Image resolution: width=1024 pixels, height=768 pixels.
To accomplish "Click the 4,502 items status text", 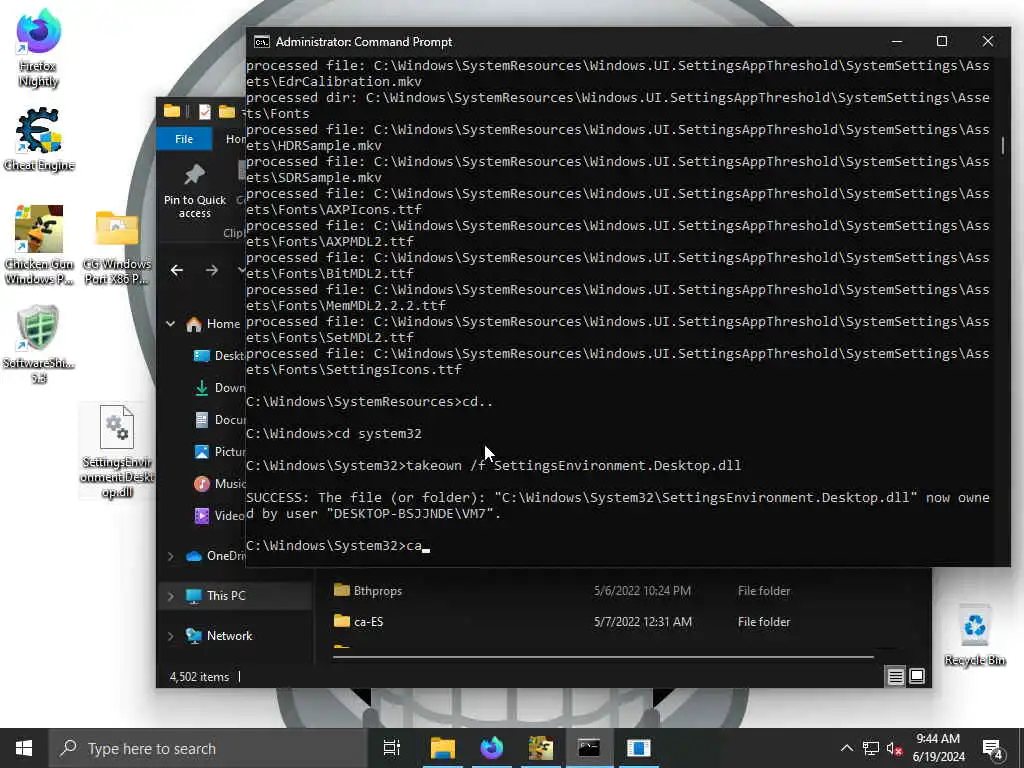I will 199,677.
